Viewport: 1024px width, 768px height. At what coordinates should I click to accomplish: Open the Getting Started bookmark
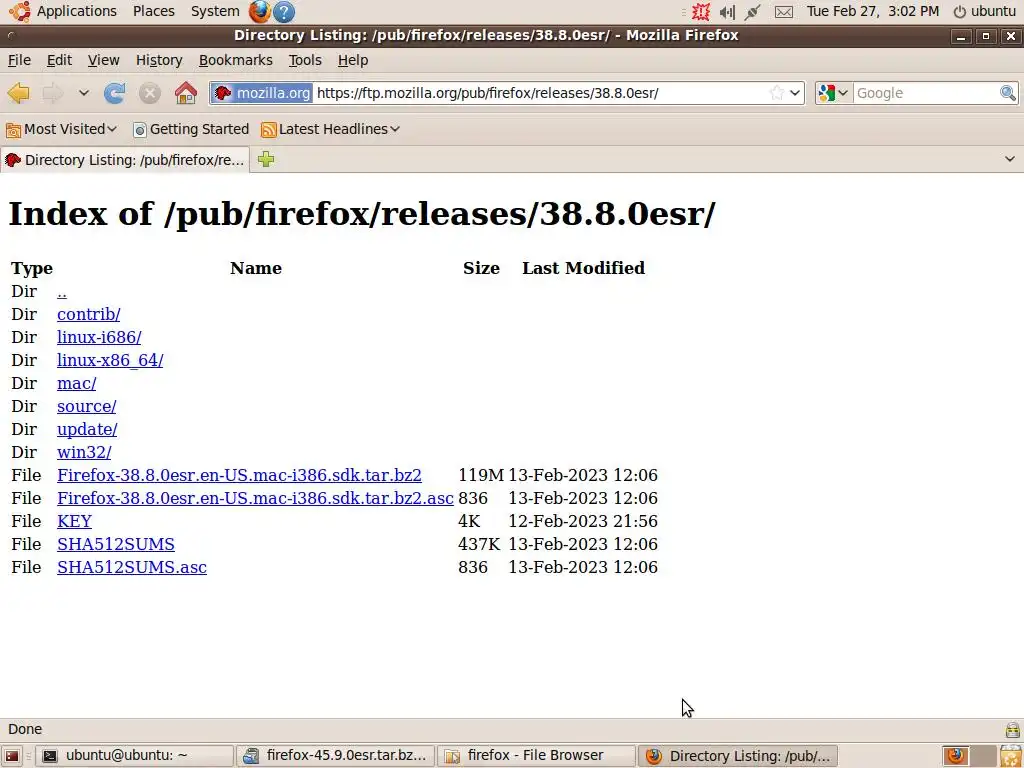(191, 129)
